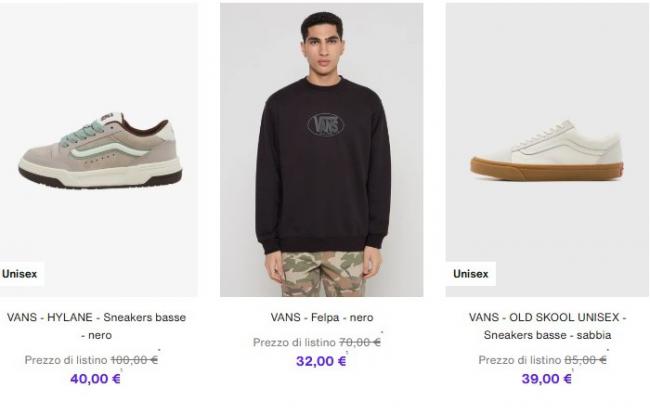Open VANS - HYLANE - Sneakers basse title link
Screen dimensions: 650x414
point(96,326)
